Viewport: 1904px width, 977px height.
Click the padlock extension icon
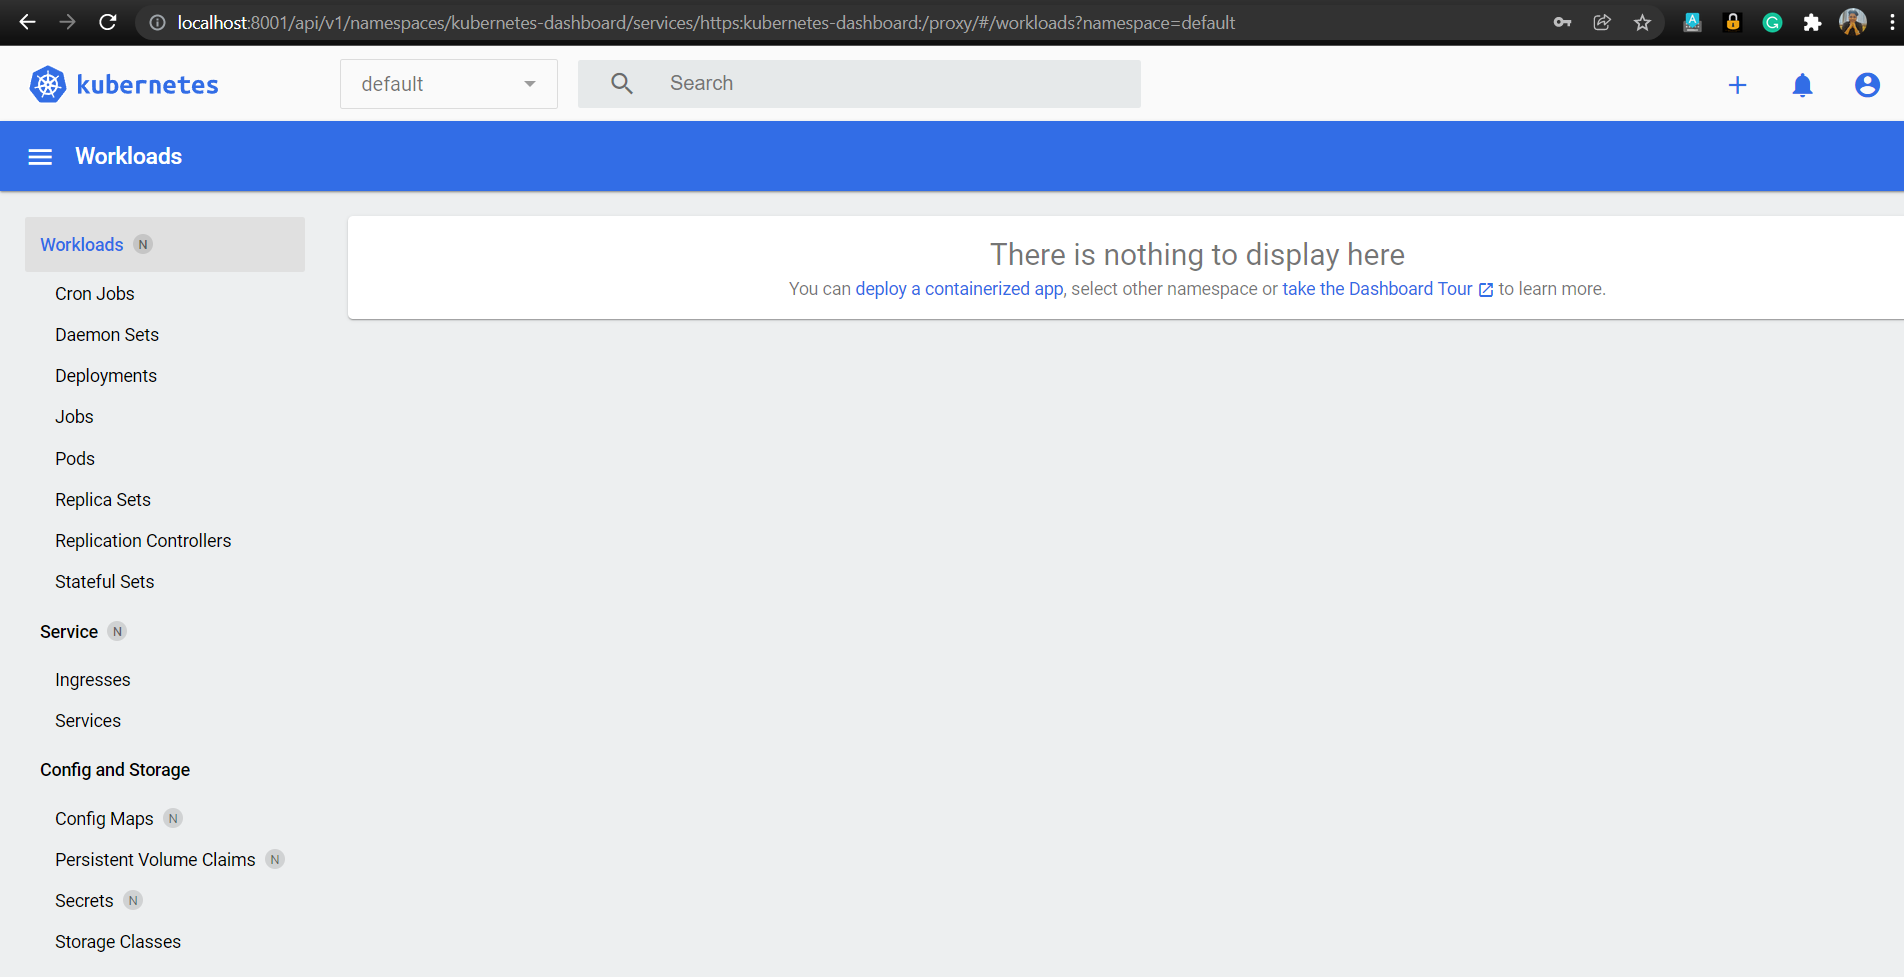1733,22
